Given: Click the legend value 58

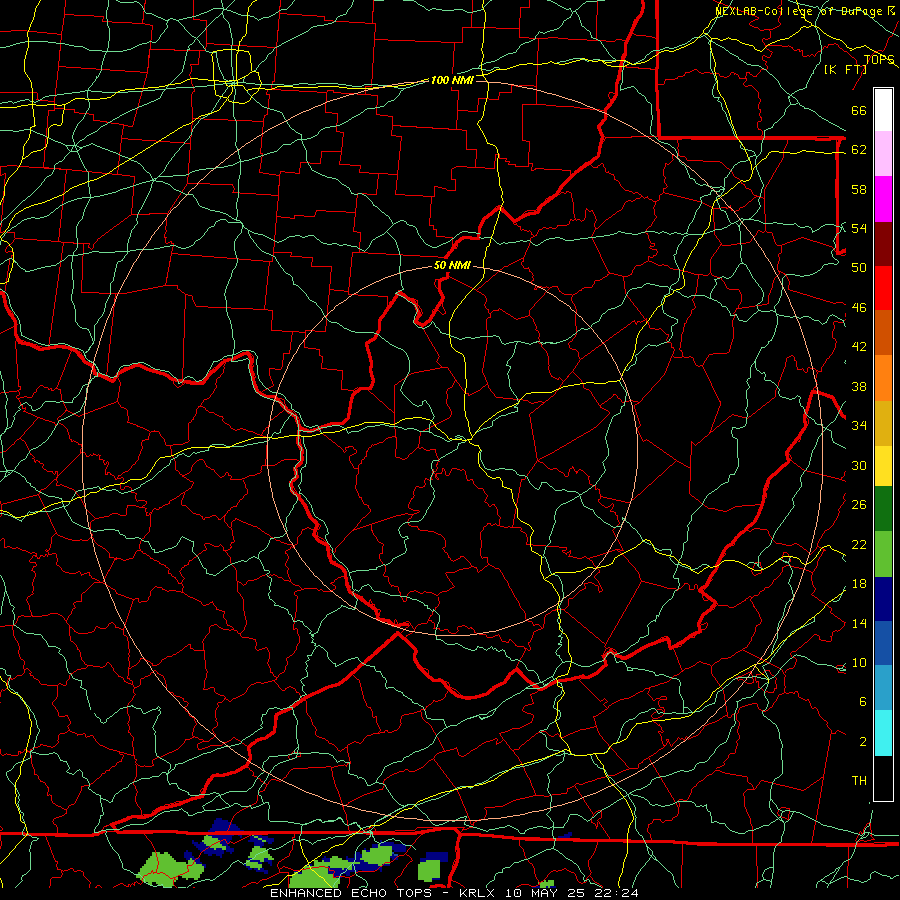Looking at the screenshot, I should pyautogui.click(x=859, y=189).
